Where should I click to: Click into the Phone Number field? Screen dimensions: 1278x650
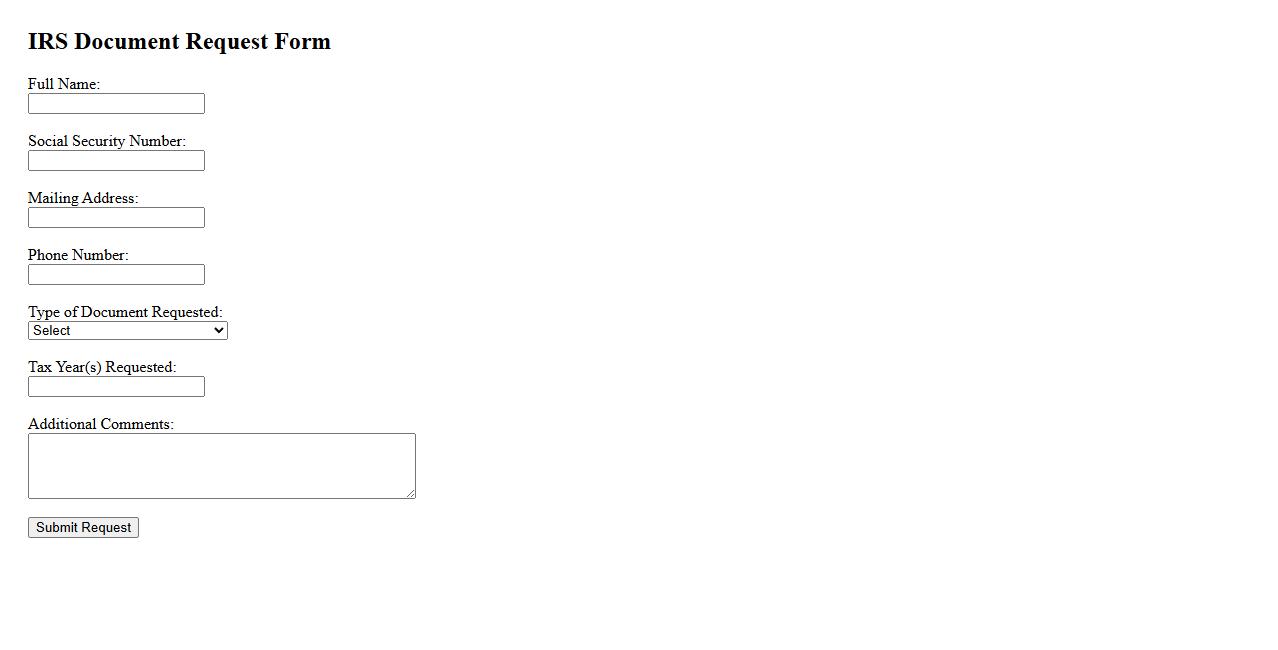click(116, 275)
